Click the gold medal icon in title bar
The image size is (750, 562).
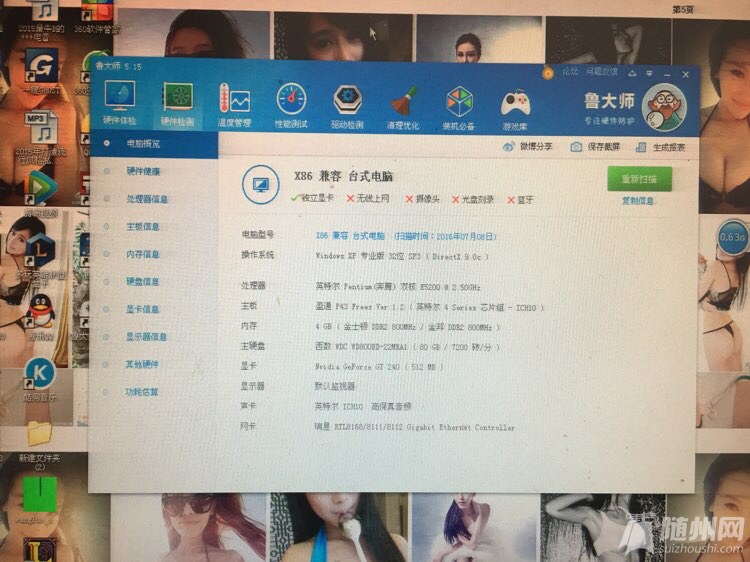click(x=548, y=73)
